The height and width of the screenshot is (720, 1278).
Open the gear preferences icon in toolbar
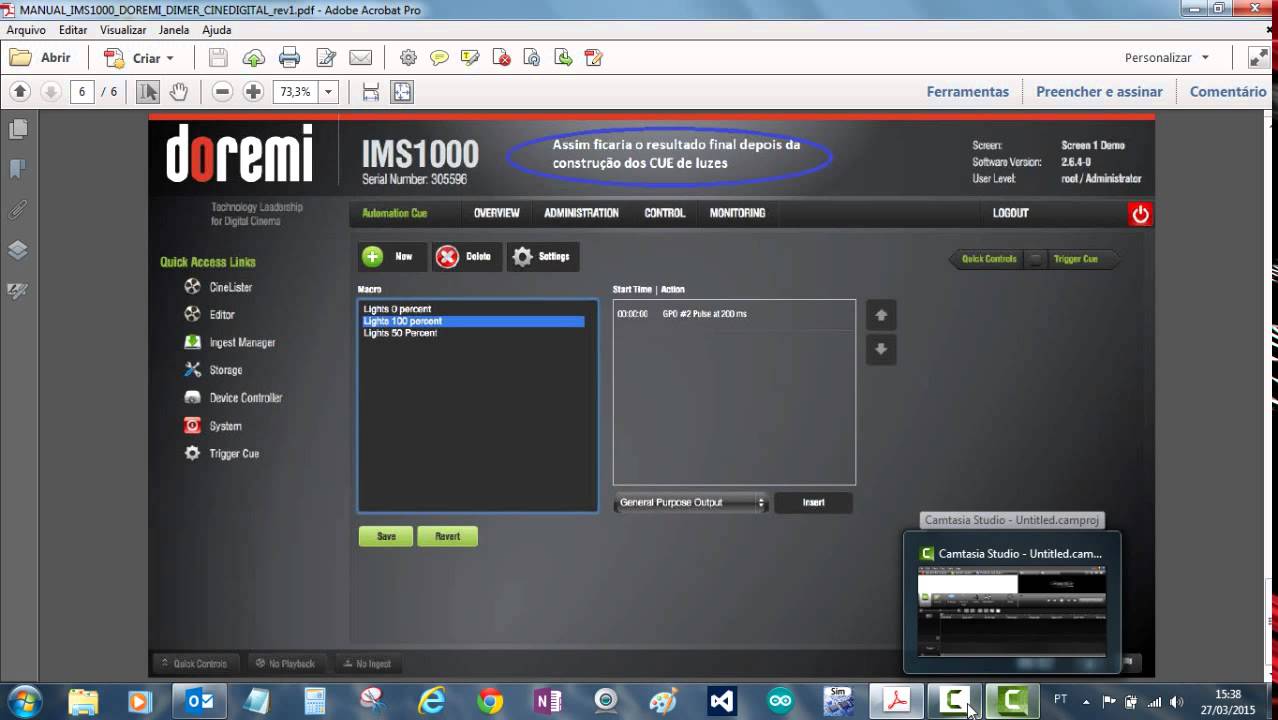[x=408, y=58]
